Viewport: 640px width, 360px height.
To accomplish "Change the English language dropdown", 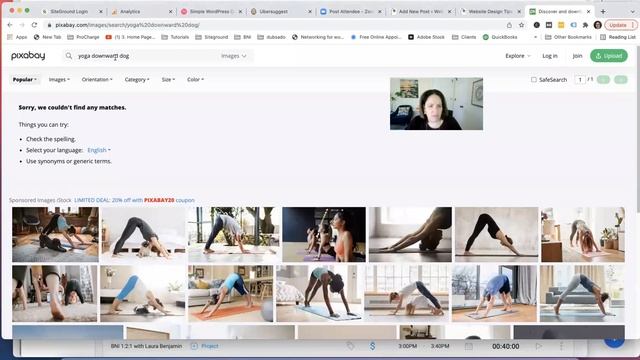I will pos(99,150).
